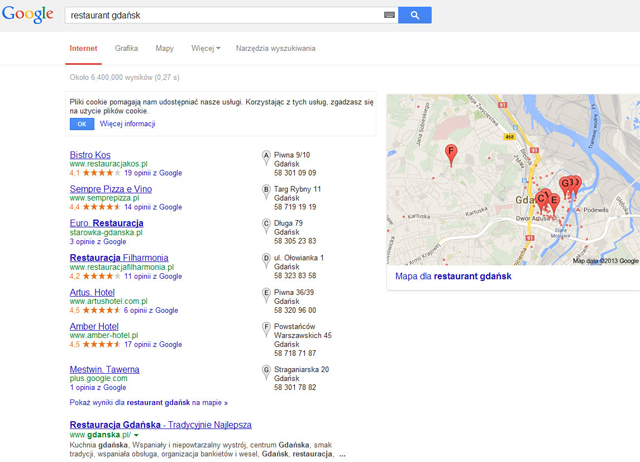Click www.restauracjakos.pl URL text
Viewport: 640px width, 462px height.
[109, 164]
